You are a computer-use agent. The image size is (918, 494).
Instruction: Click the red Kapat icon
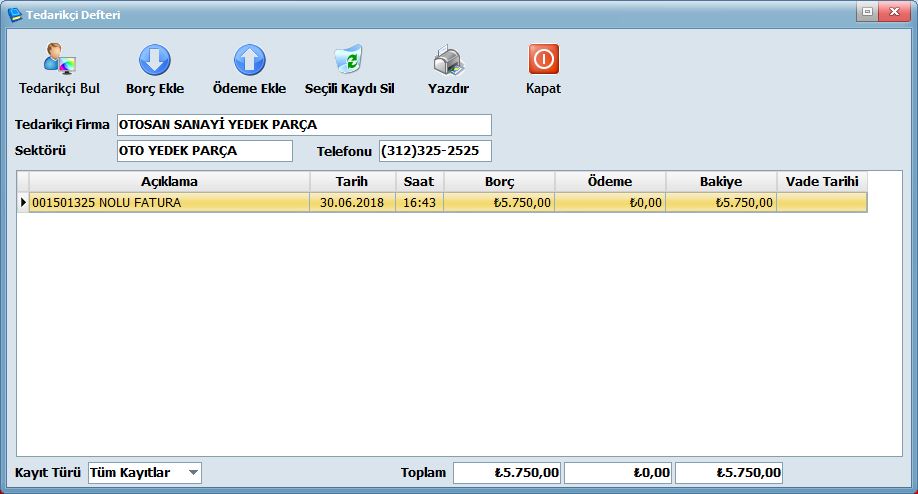[x=543, y=61]
